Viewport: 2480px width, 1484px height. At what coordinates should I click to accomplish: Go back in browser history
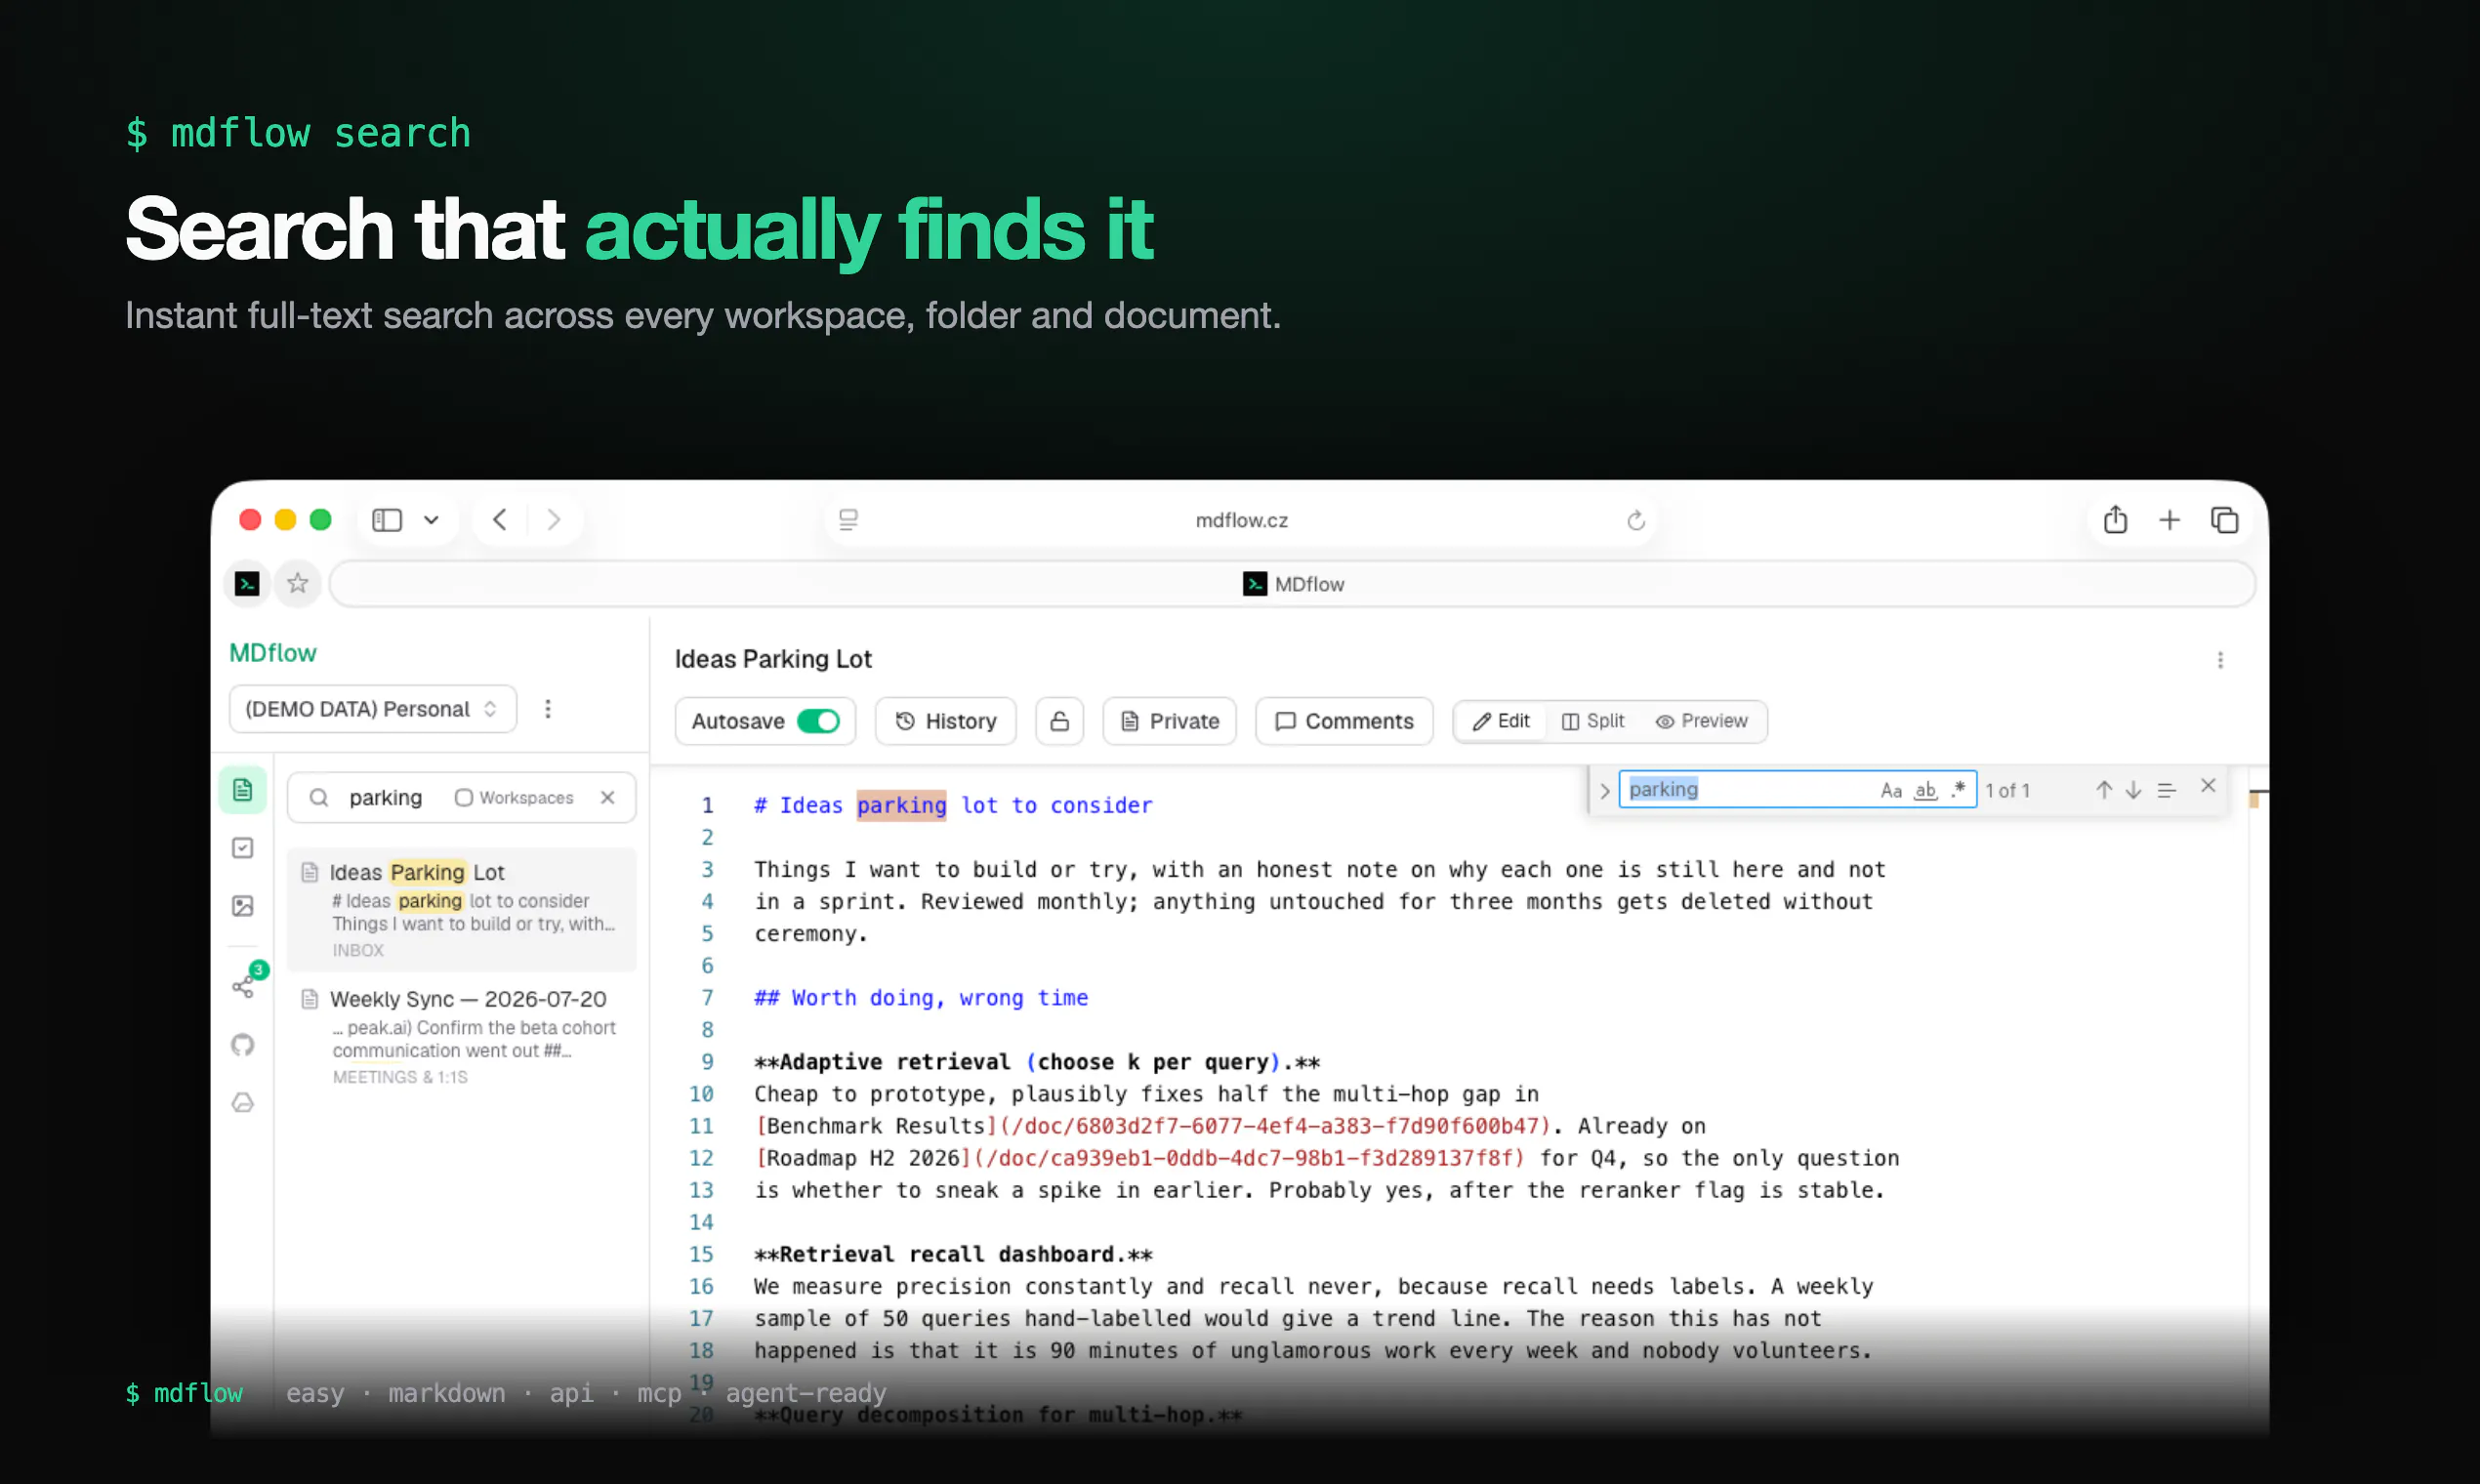[x=500, y=520]
